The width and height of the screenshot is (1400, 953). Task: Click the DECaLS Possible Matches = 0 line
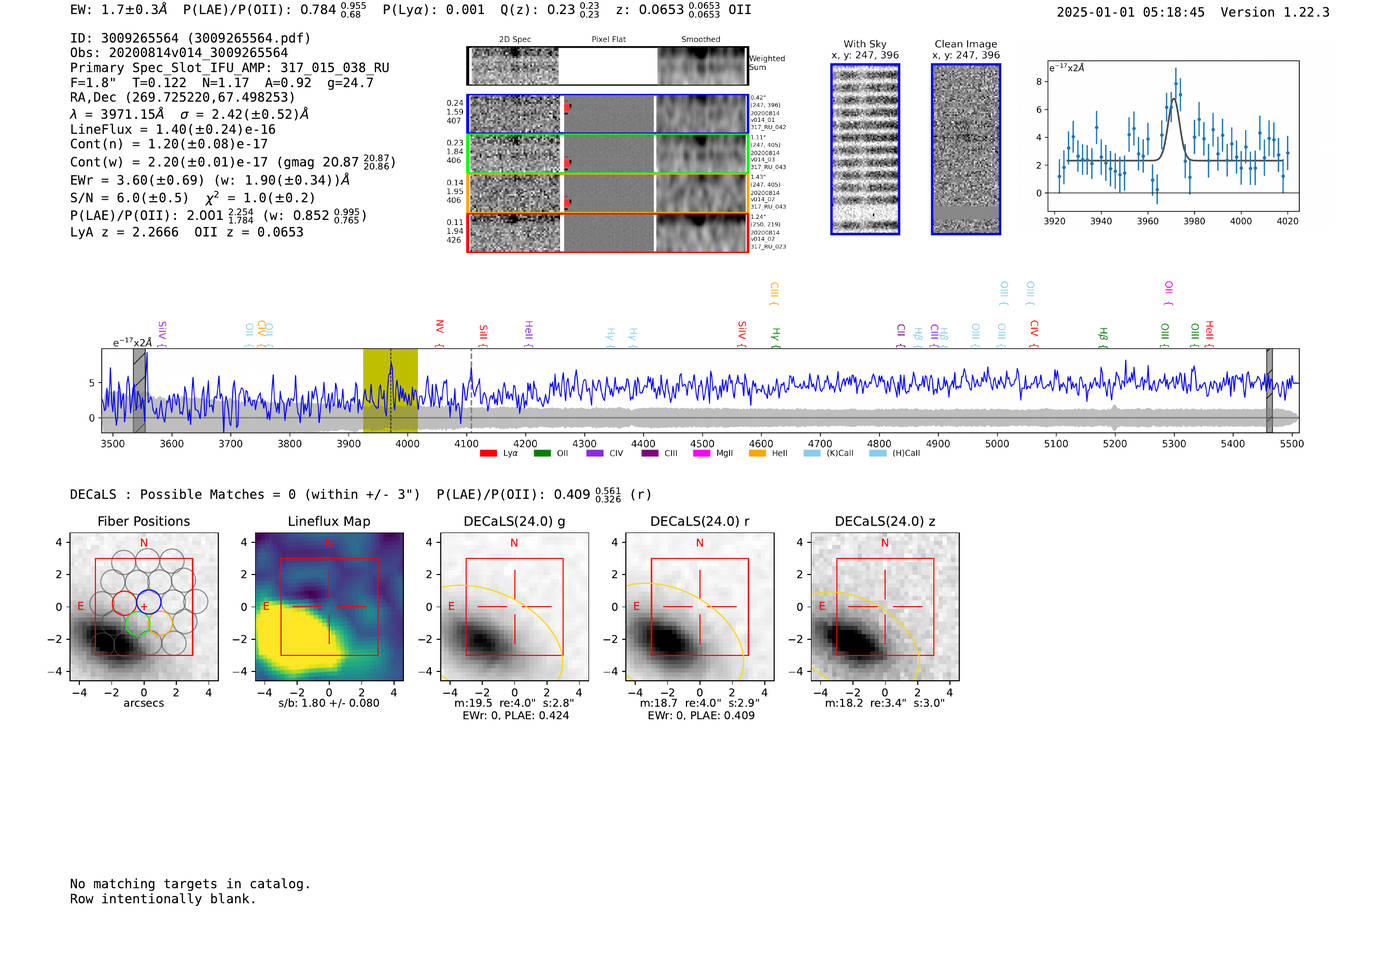[x=361, y=494]
